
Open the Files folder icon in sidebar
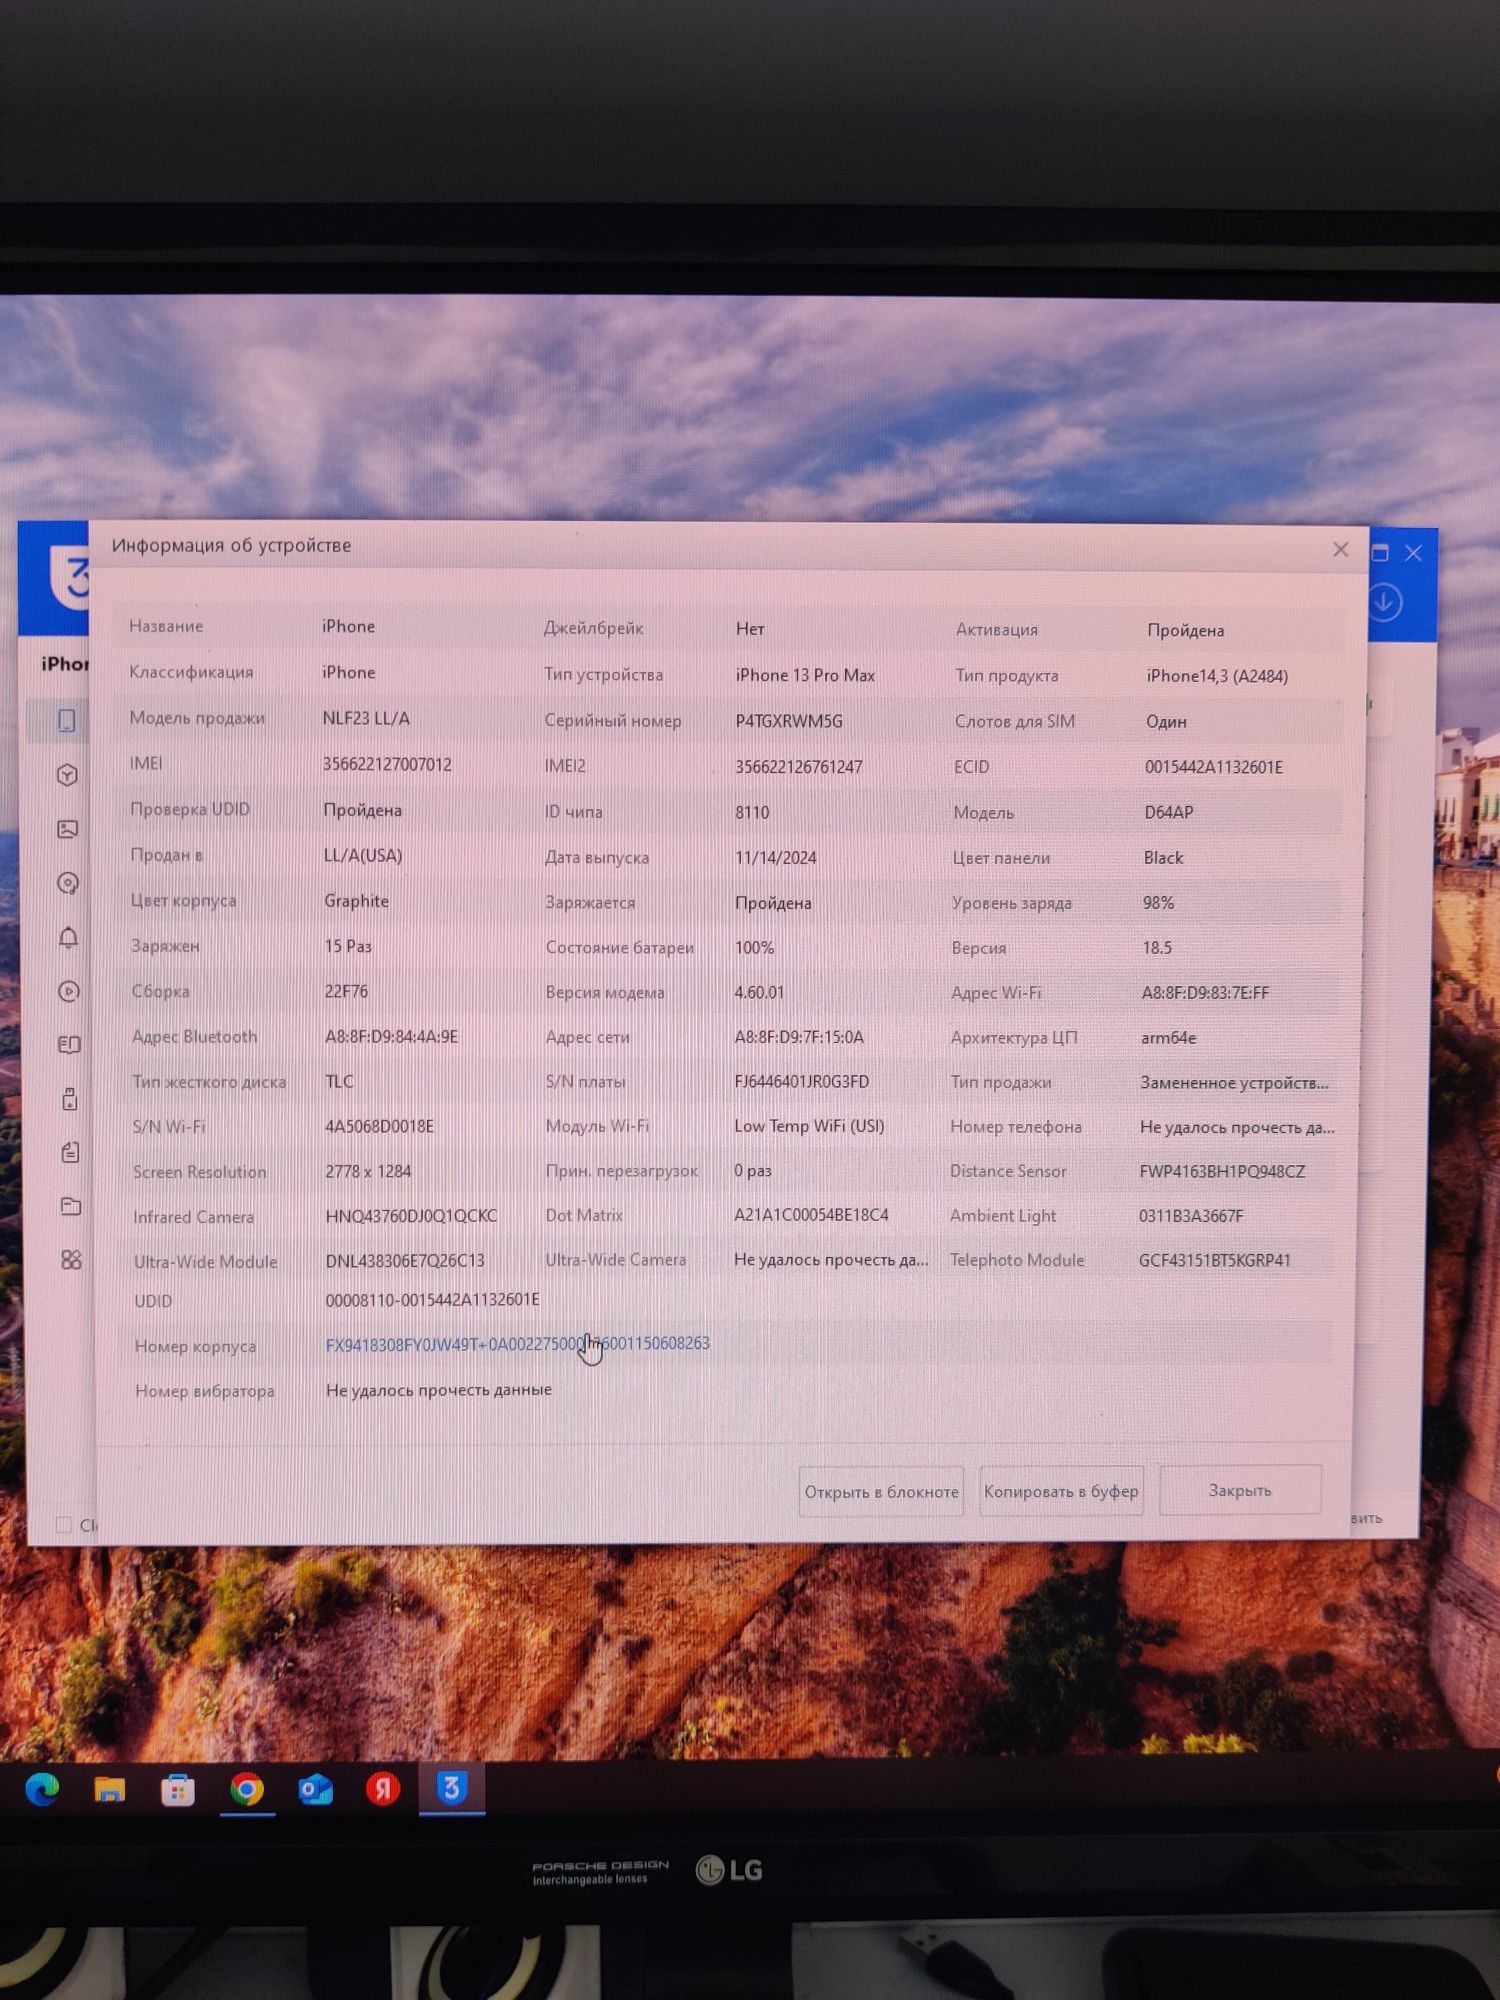point(70,1206)
